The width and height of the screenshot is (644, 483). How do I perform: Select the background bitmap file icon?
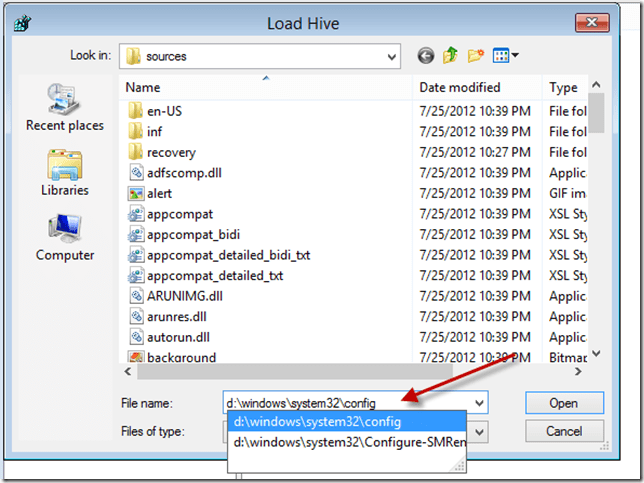click(x=136, y=356)
